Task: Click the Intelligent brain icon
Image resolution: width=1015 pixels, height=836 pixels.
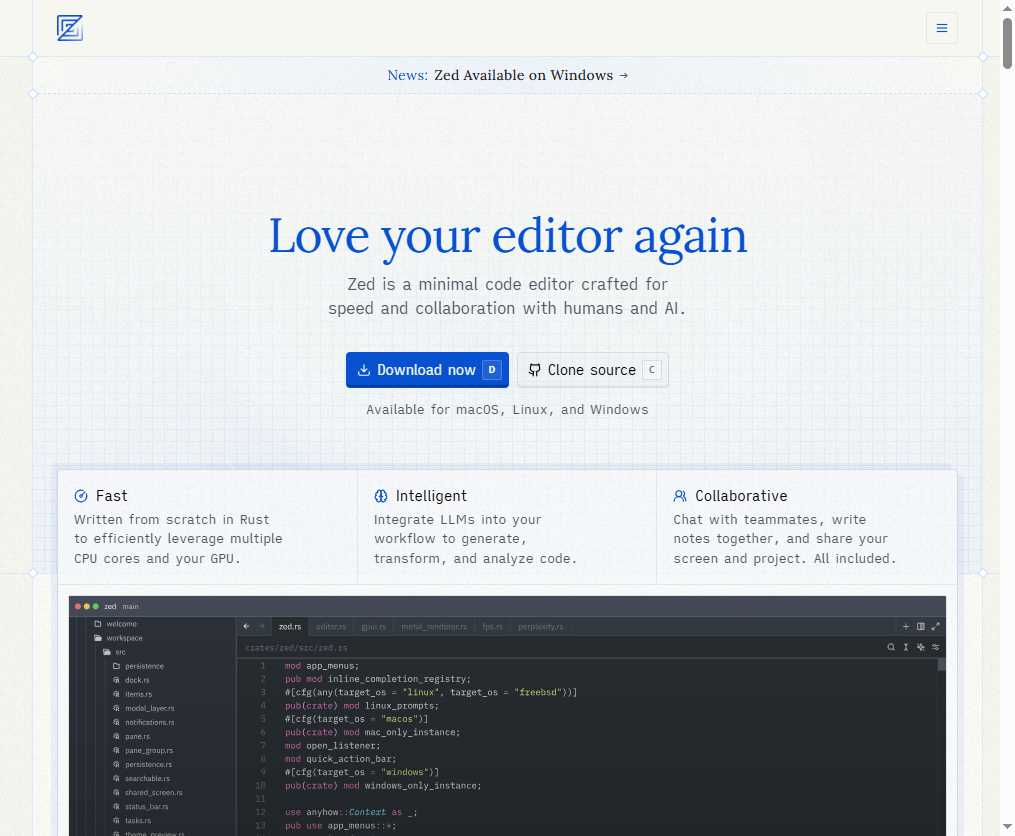Action: point(381,496)
